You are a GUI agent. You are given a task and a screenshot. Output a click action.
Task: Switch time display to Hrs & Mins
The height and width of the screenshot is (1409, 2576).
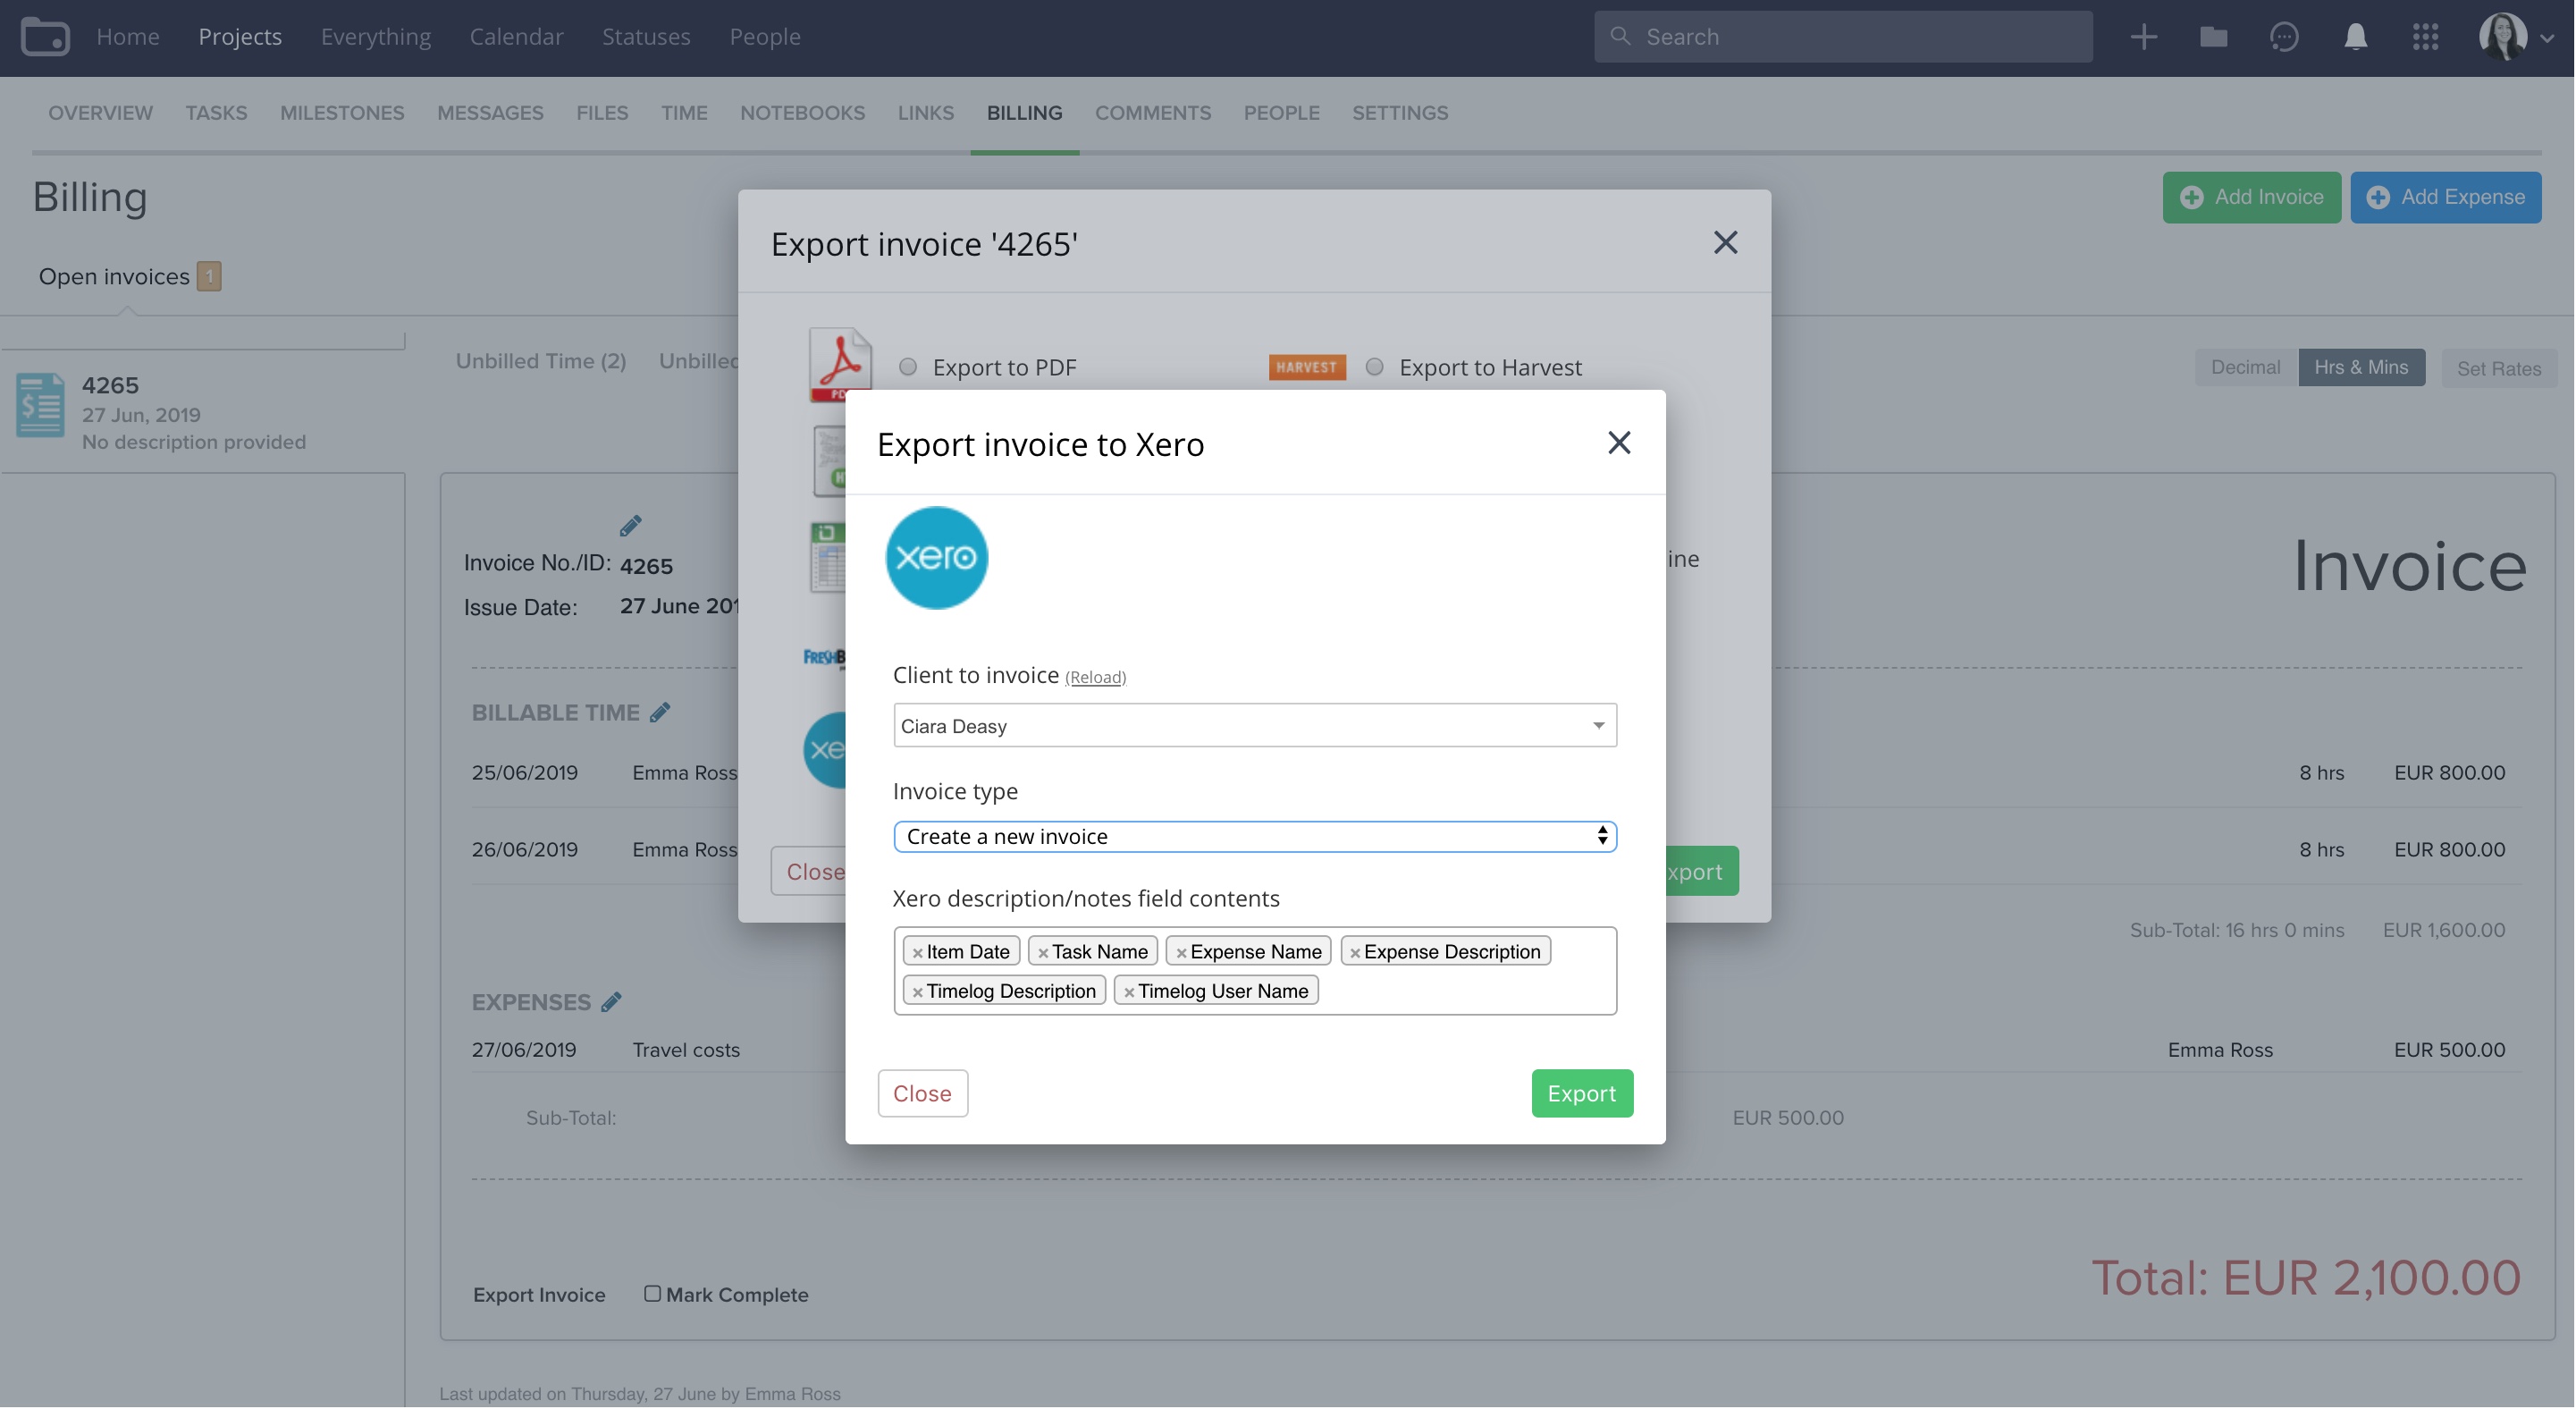click(2361, 367)
